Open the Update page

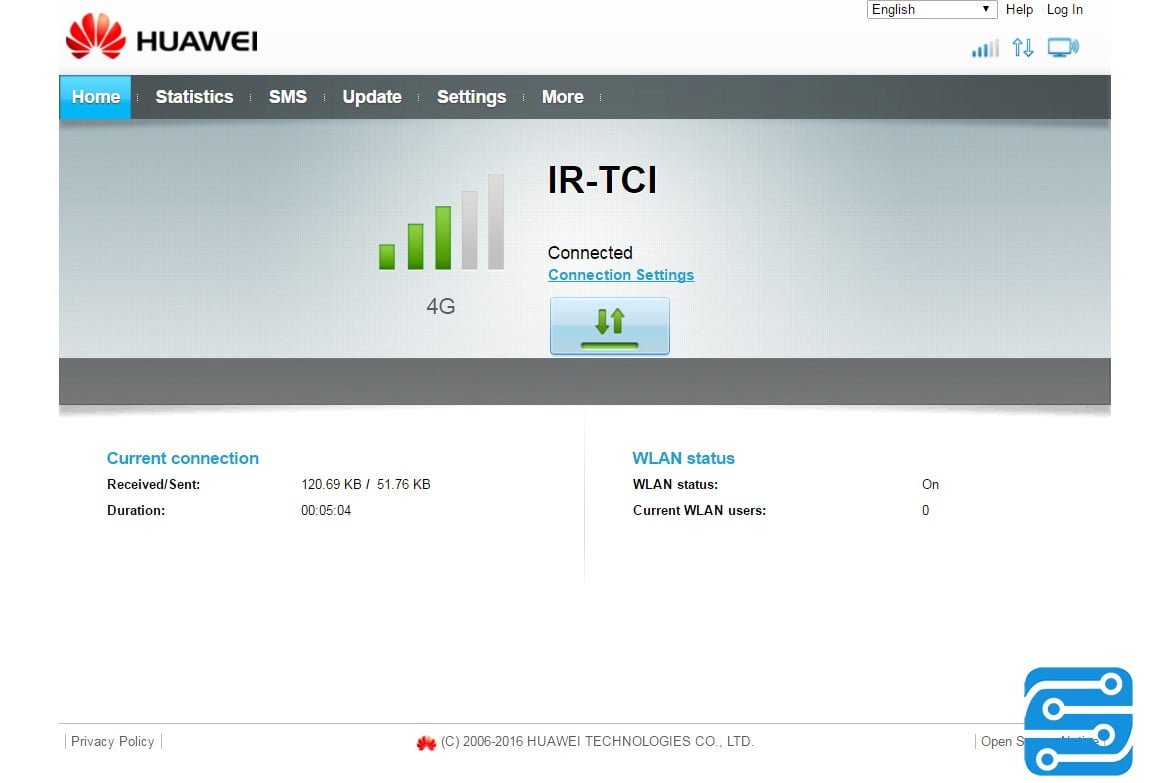[x=371, y=96]
